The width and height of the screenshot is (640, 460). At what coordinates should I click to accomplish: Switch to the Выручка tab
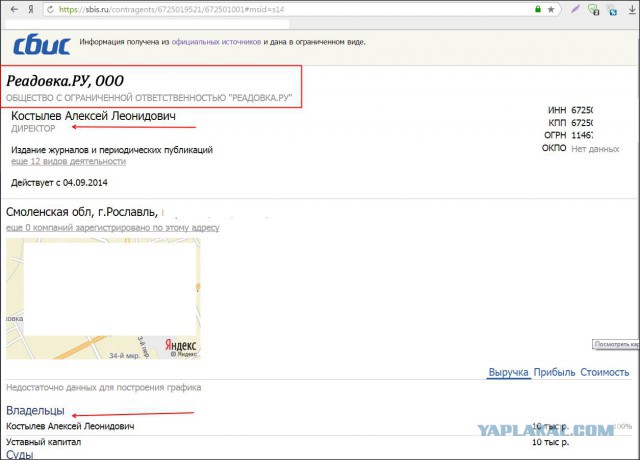point(509,372)
